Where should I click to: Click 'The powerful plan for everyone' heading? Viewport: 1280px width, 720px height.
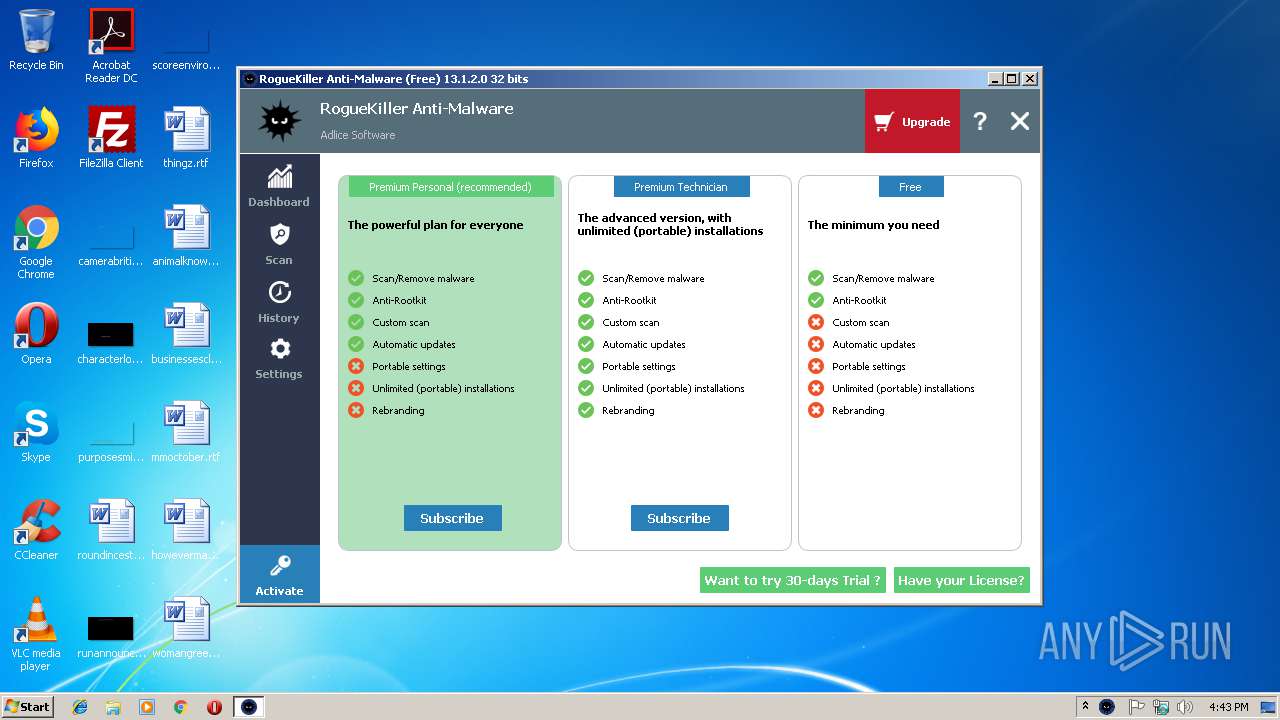click(435, 225)
